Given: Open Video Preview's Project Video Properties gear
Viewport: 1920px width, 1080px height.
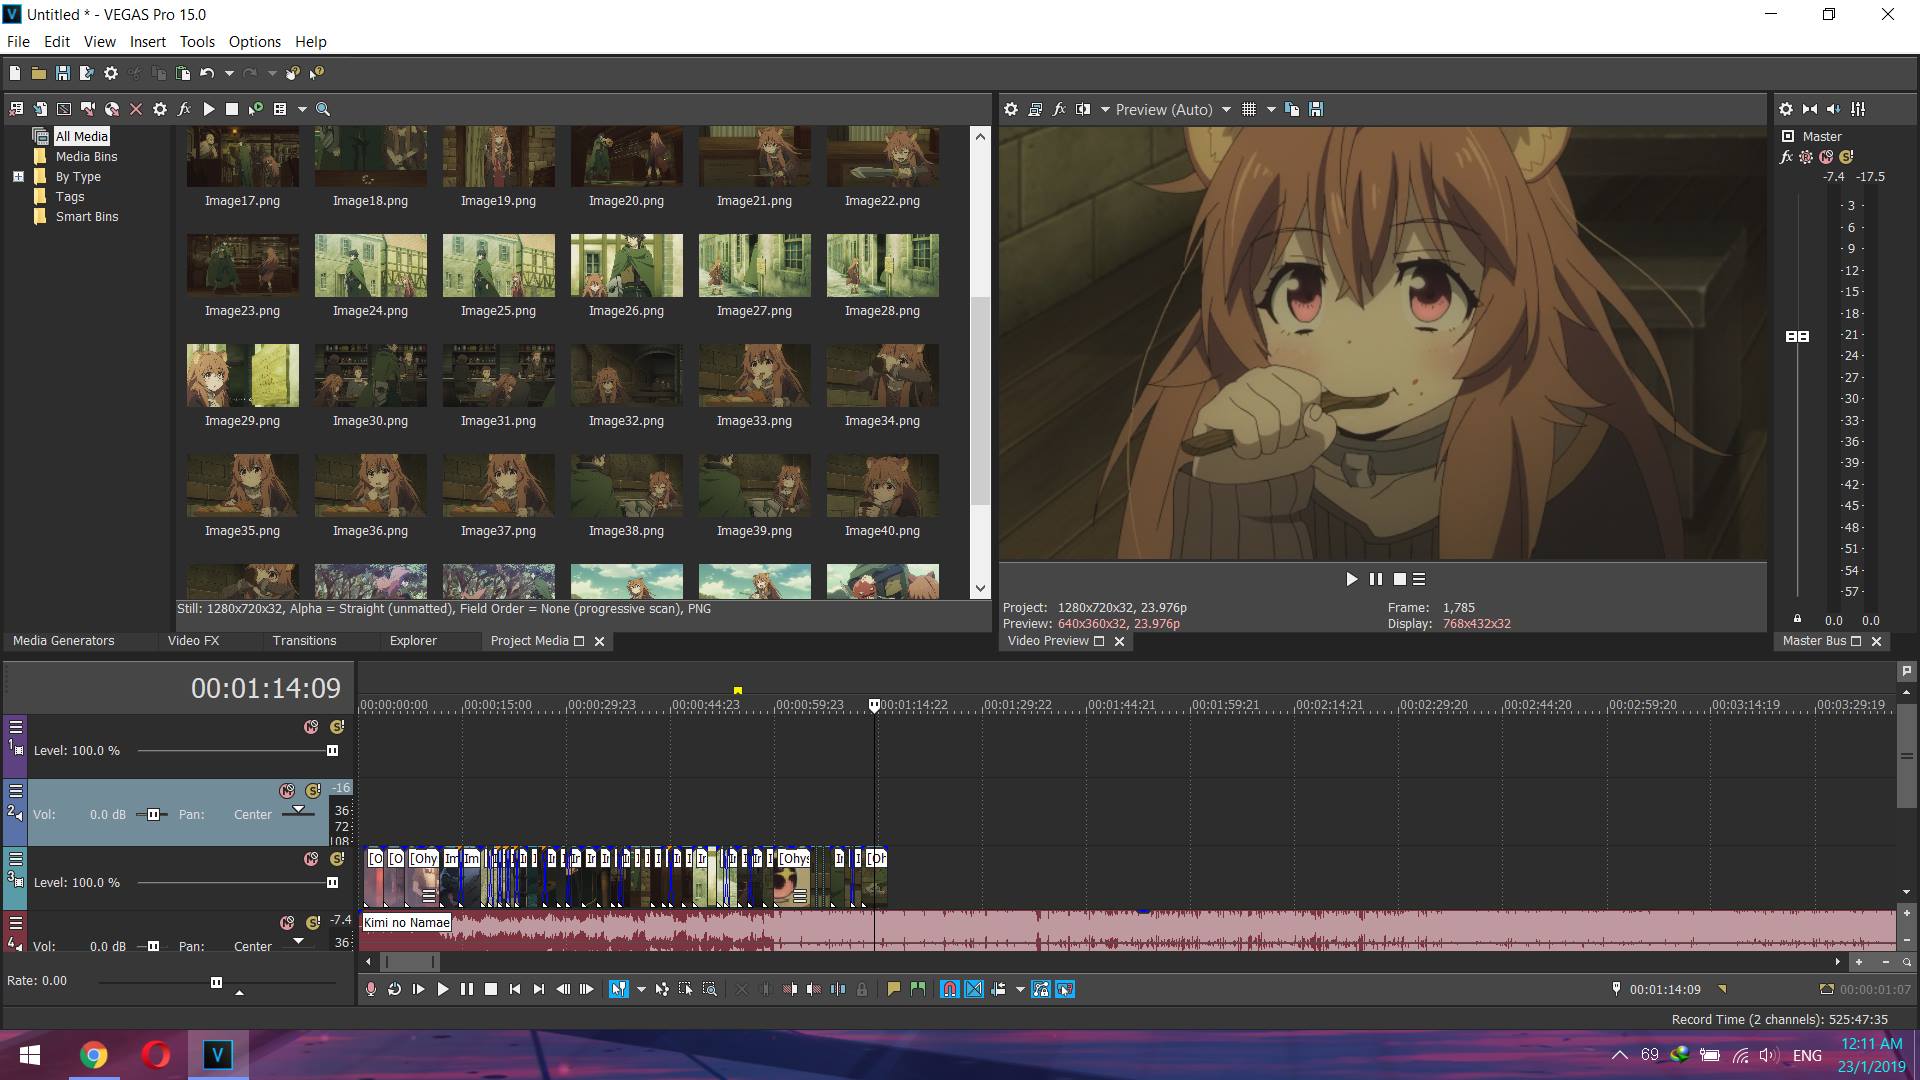Looking at the screenshot, I should (1011, 109).
